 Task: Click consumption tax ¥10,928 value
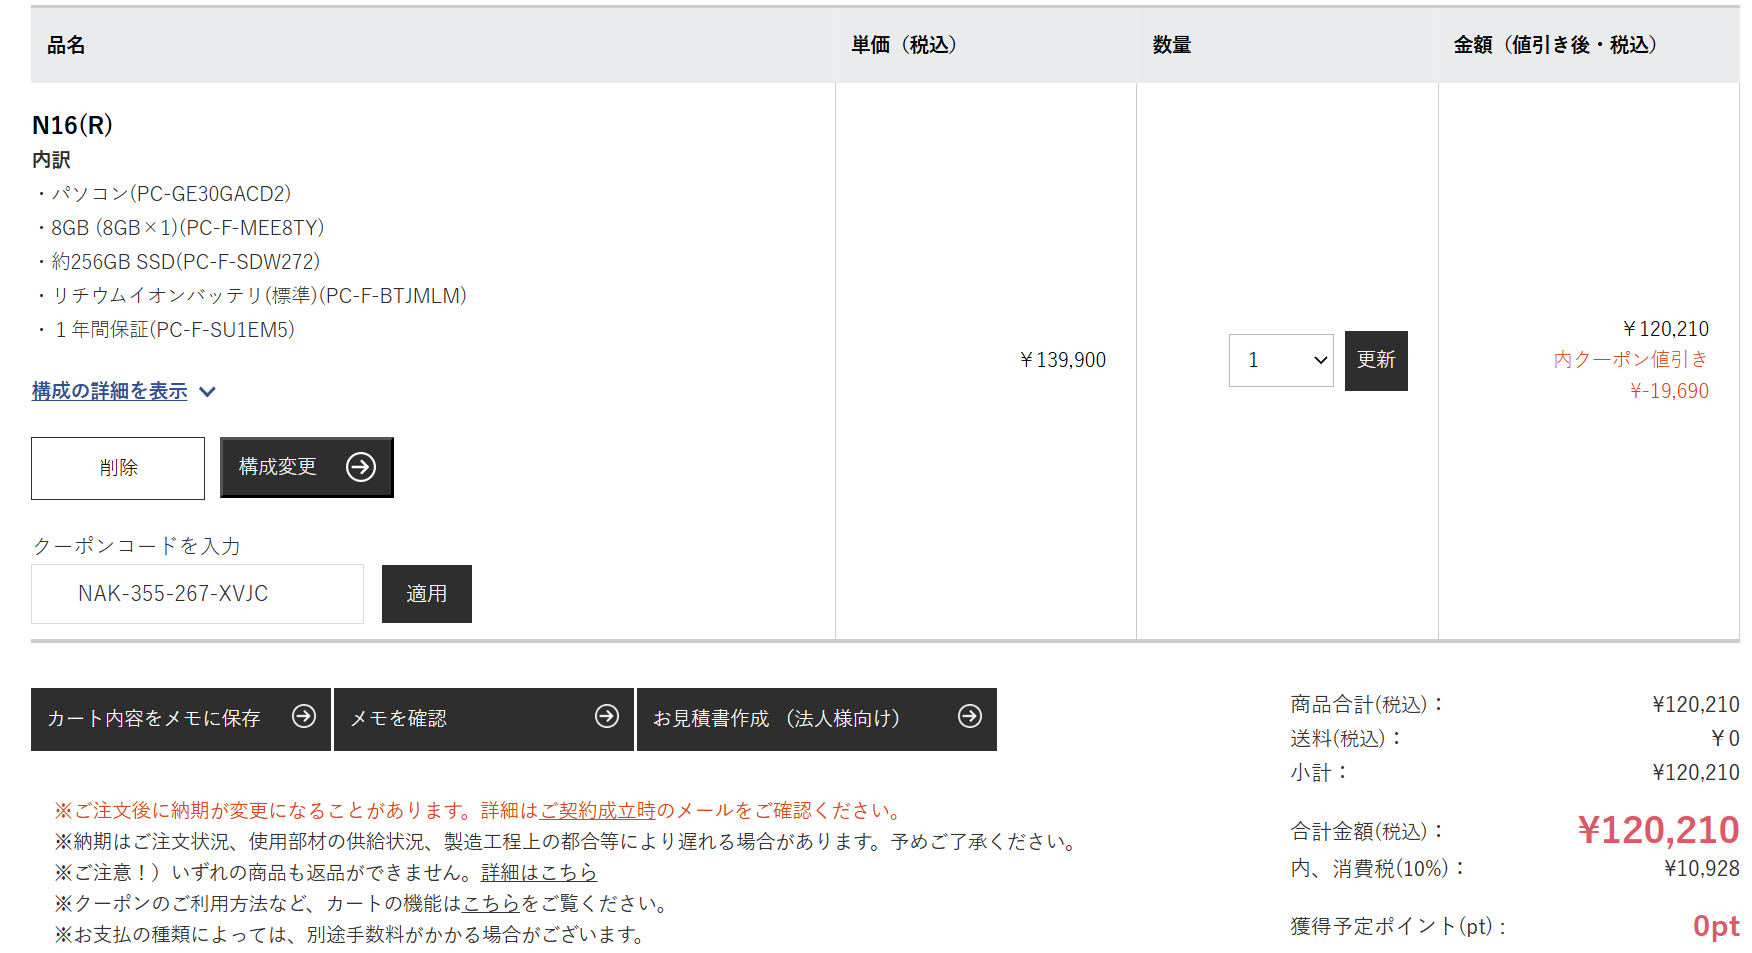click(x=1702, y=868)
